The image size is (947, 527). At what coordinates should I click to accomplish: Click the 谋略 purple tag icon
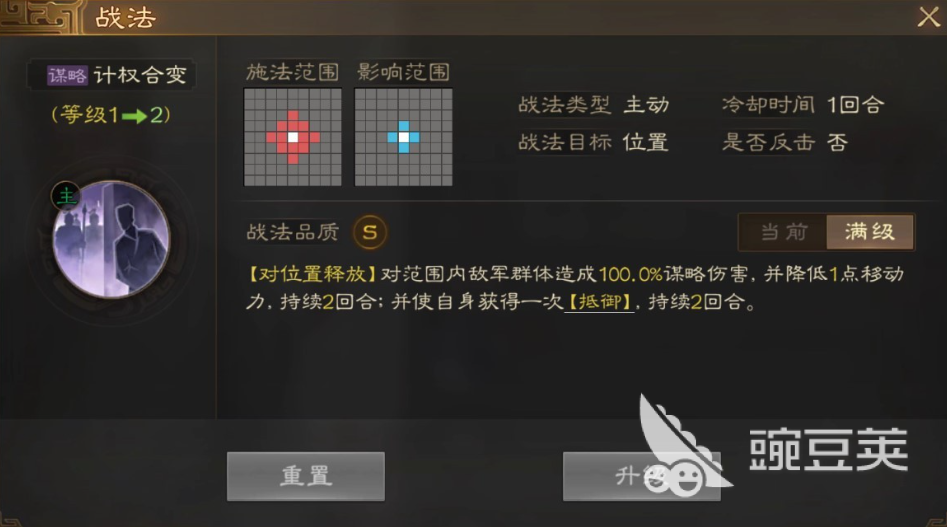67,75
